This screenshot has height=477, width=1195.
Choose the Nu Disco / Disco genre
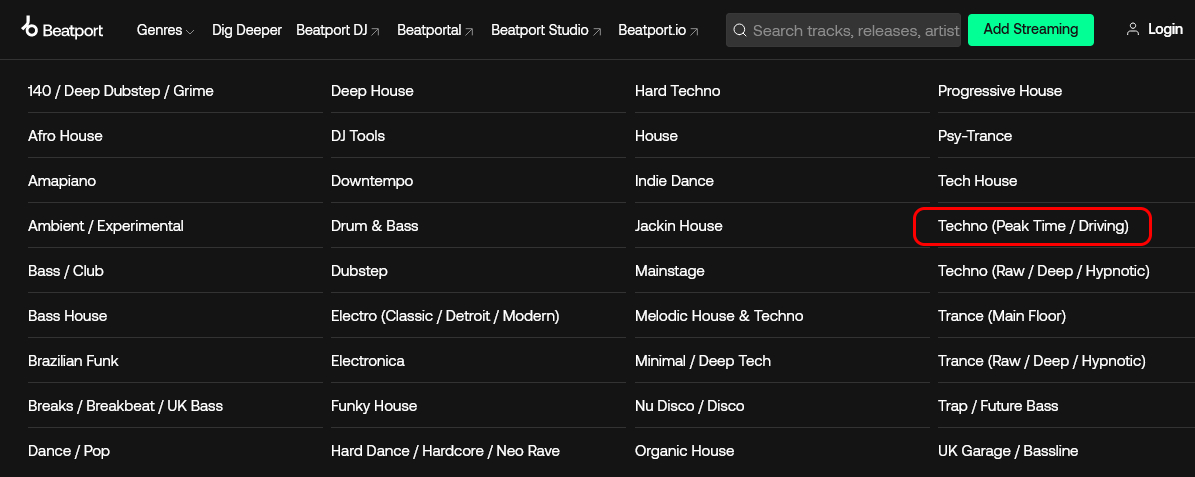coord(690,406)
